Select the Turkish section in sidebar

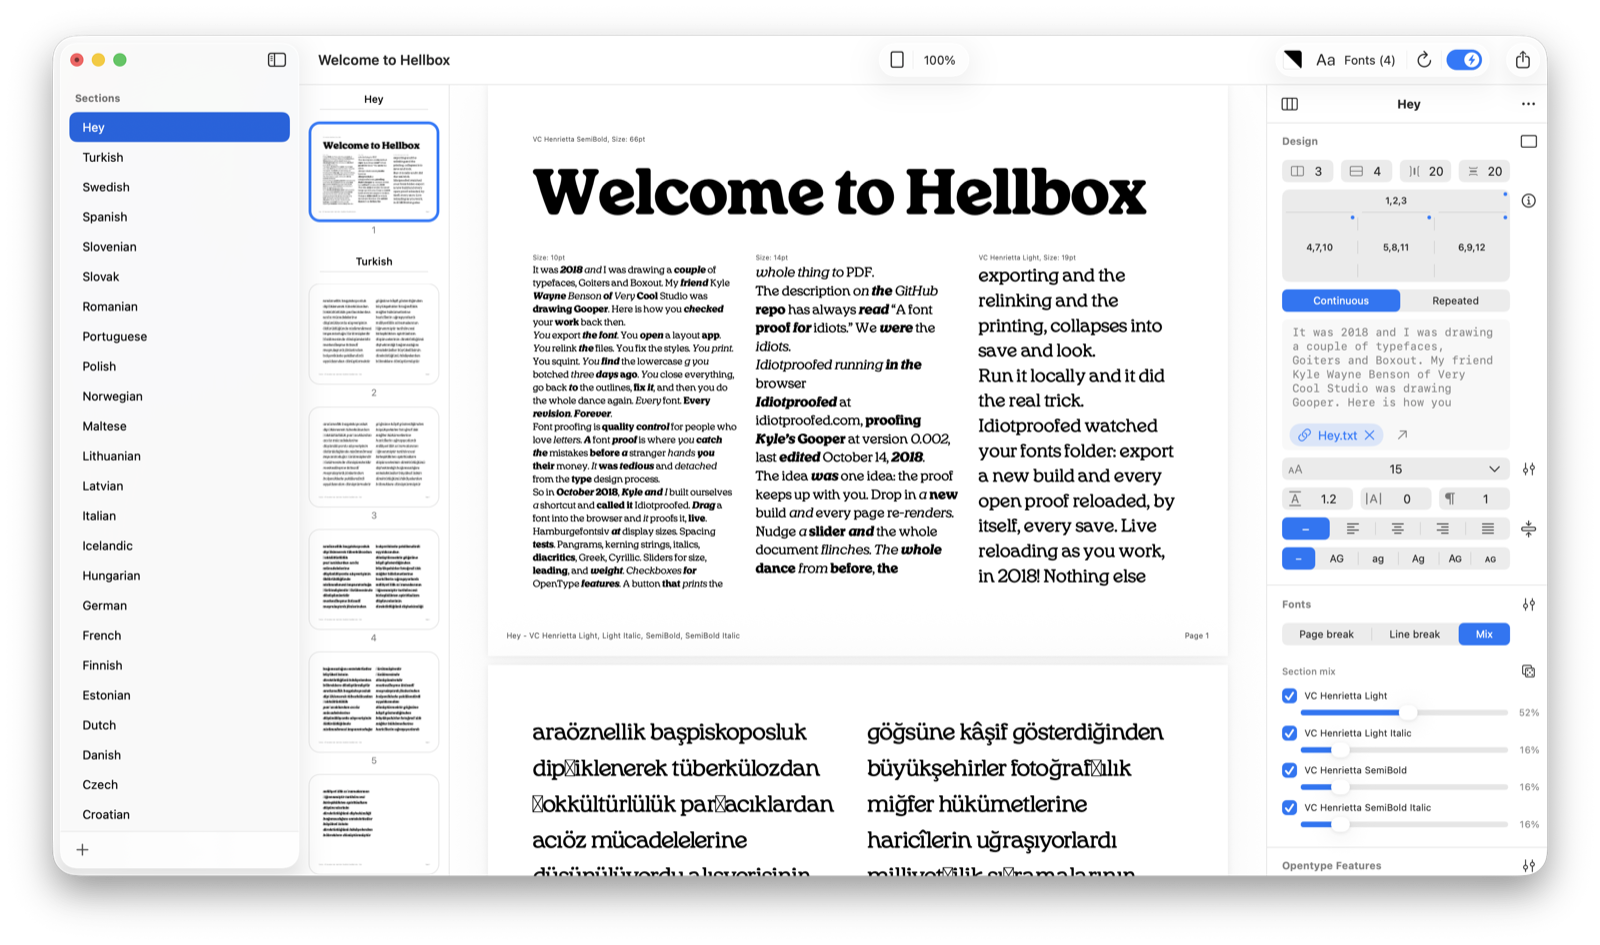click(179, 157)
